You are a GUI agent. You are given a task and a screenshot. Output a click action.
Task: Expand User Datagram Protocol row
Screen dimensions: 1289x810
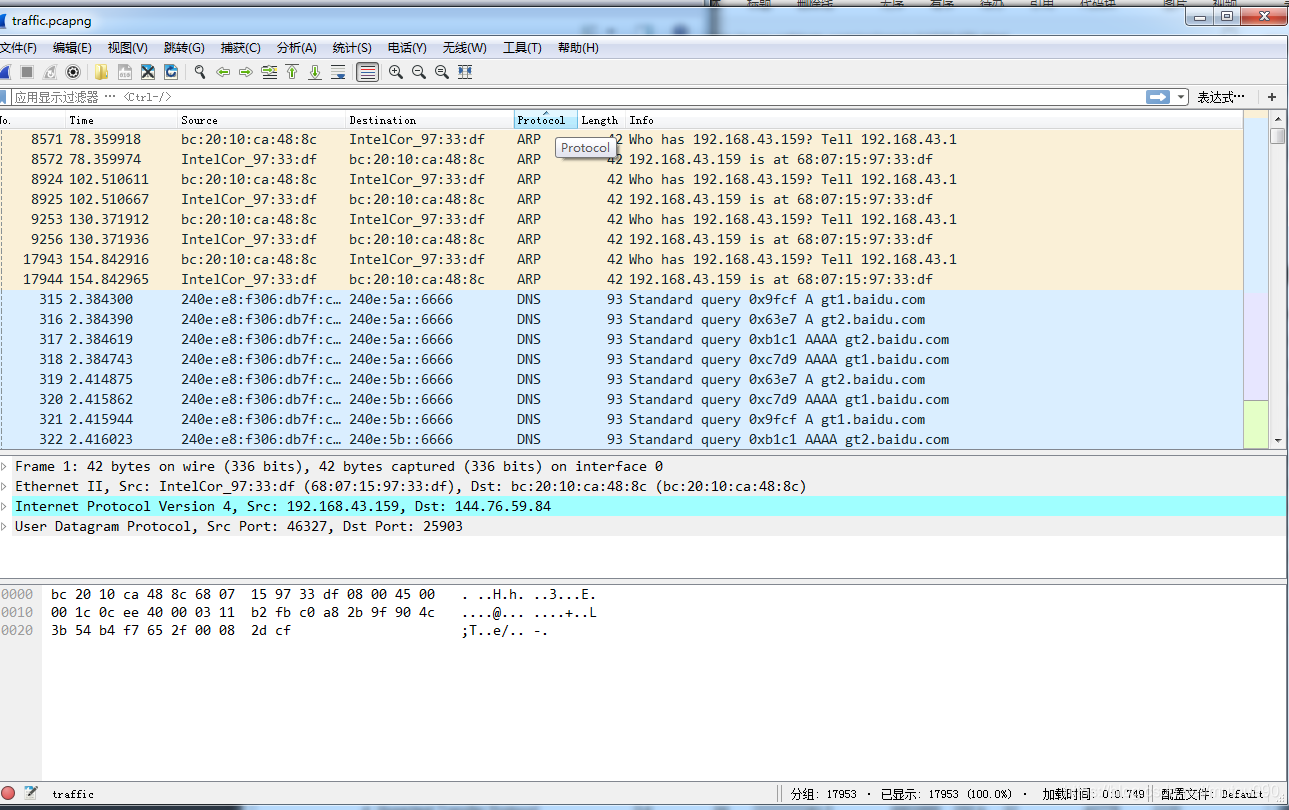pyautogui.click(x=5, y=526)
